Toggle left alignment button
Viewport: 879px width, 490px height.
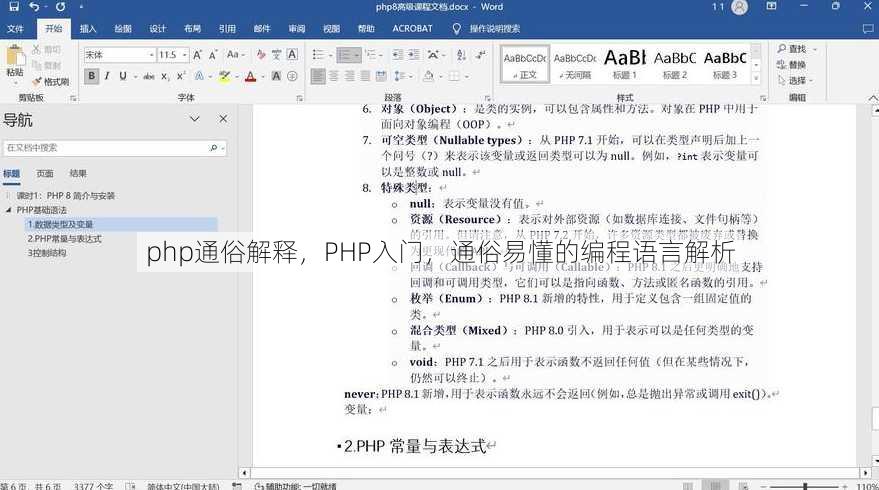click(x=317, y=76)
